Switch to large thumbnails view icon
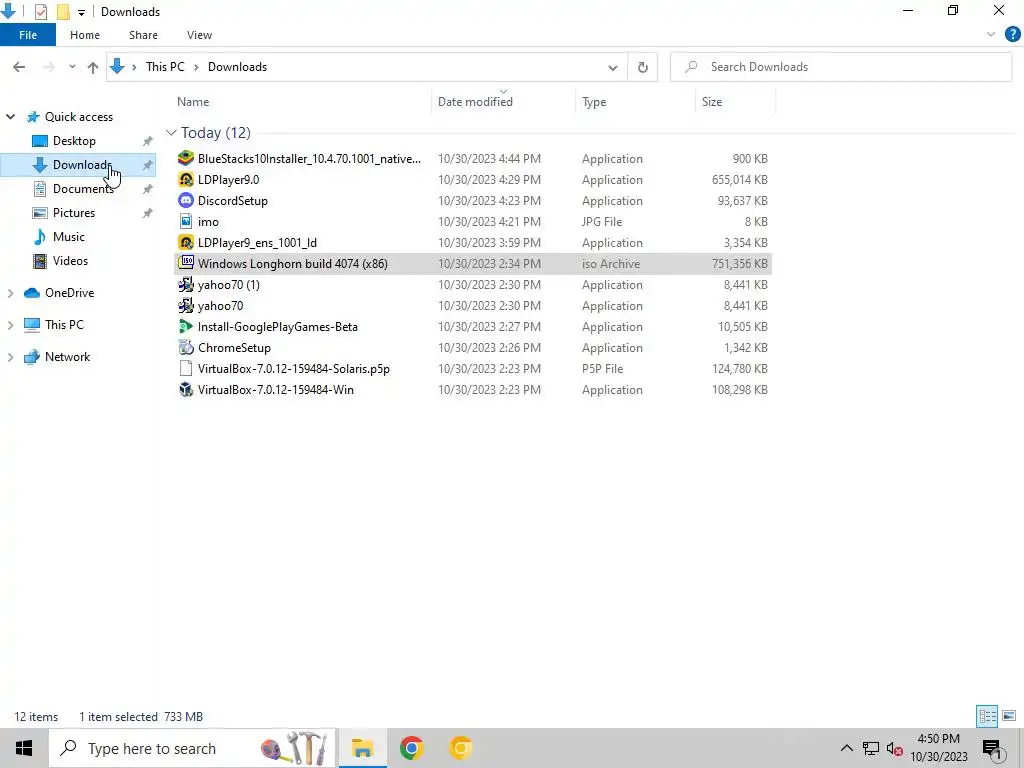Image resolution: width=1024 pixels, height=768 pixels. pos(1009,716)
